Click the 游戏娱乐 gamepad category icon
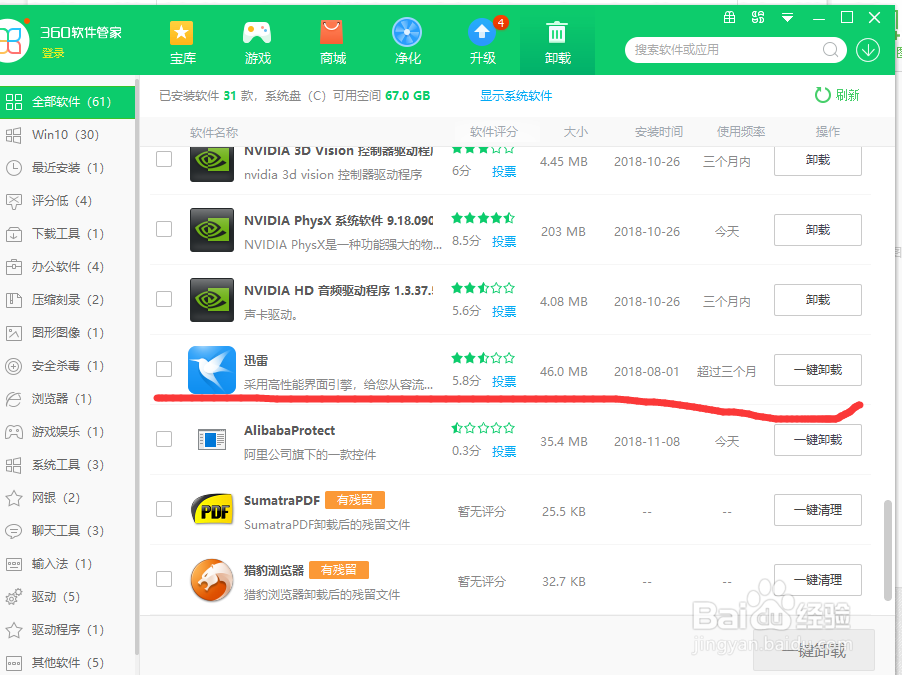This screenshot has width=902, height=675. (x=14, y=432)
